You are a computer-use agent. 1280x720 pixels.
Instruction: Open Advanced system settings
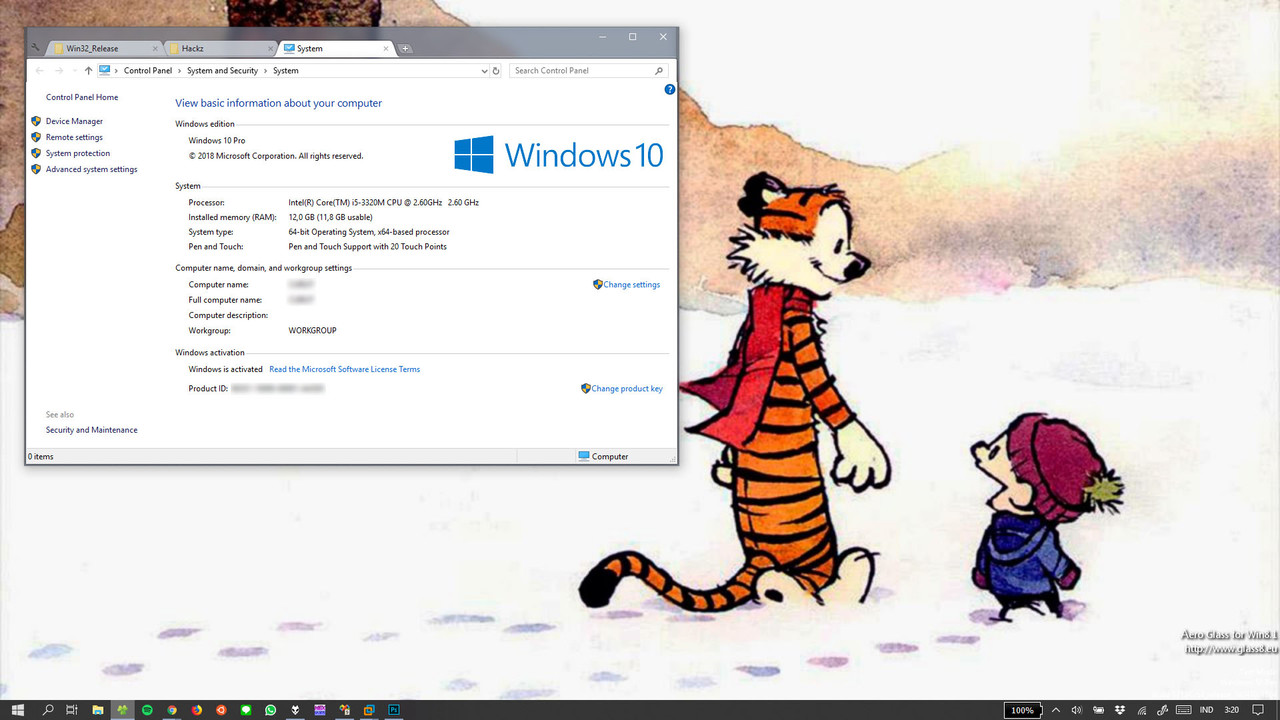pyautogui.click(x=91, y=169)
